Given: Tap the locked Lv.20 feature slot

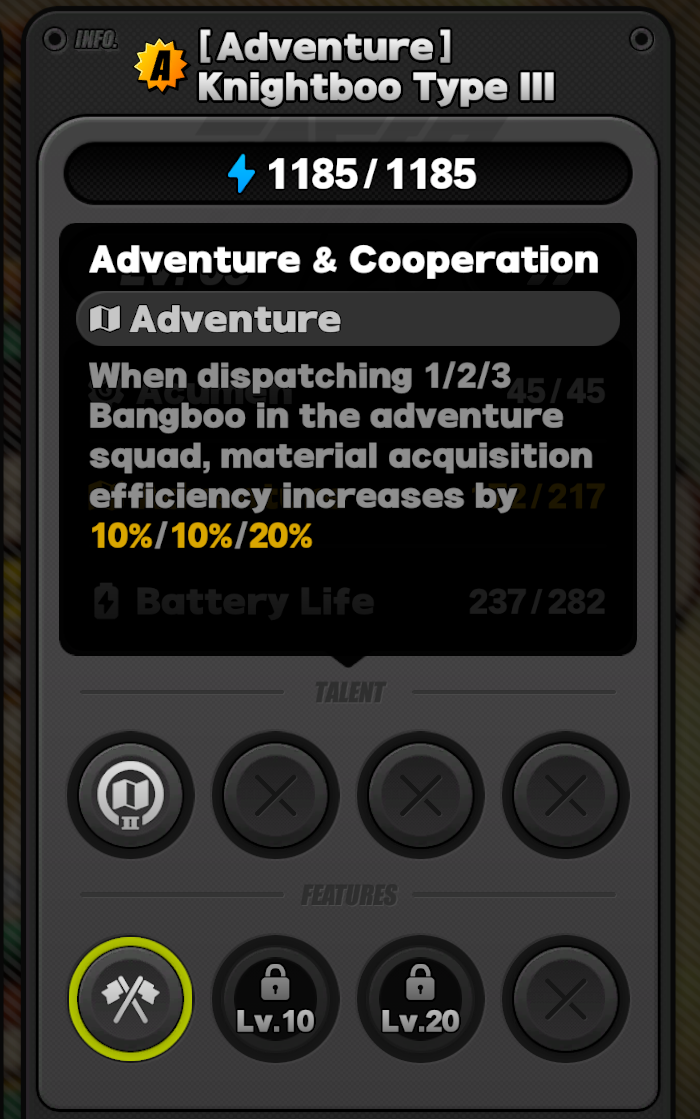Looking at the screenshot, I should pyautogui.click(x=420, y=998).
